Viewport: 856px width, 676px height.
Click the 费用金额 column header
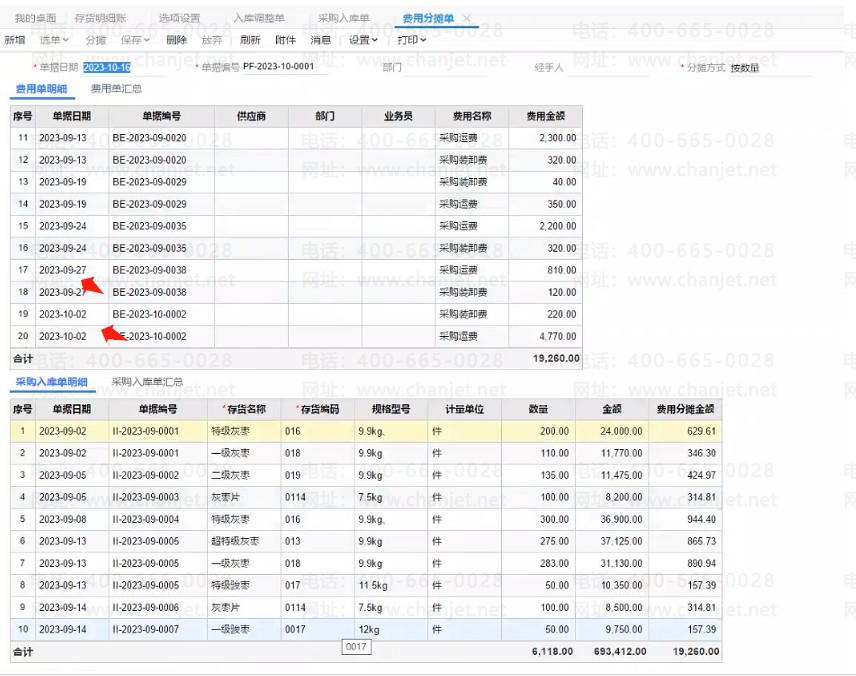[545, 116]
